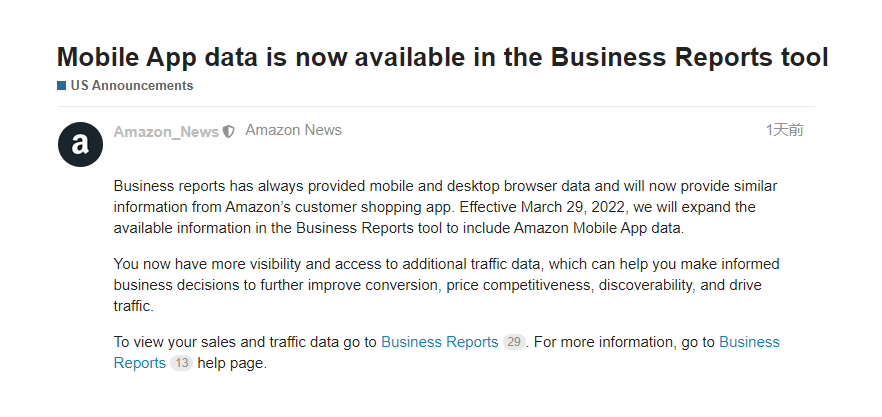Click the 13 click-count badge
Image resolution: width=882 pixels, height=417 pixels.
coord(181,364)
